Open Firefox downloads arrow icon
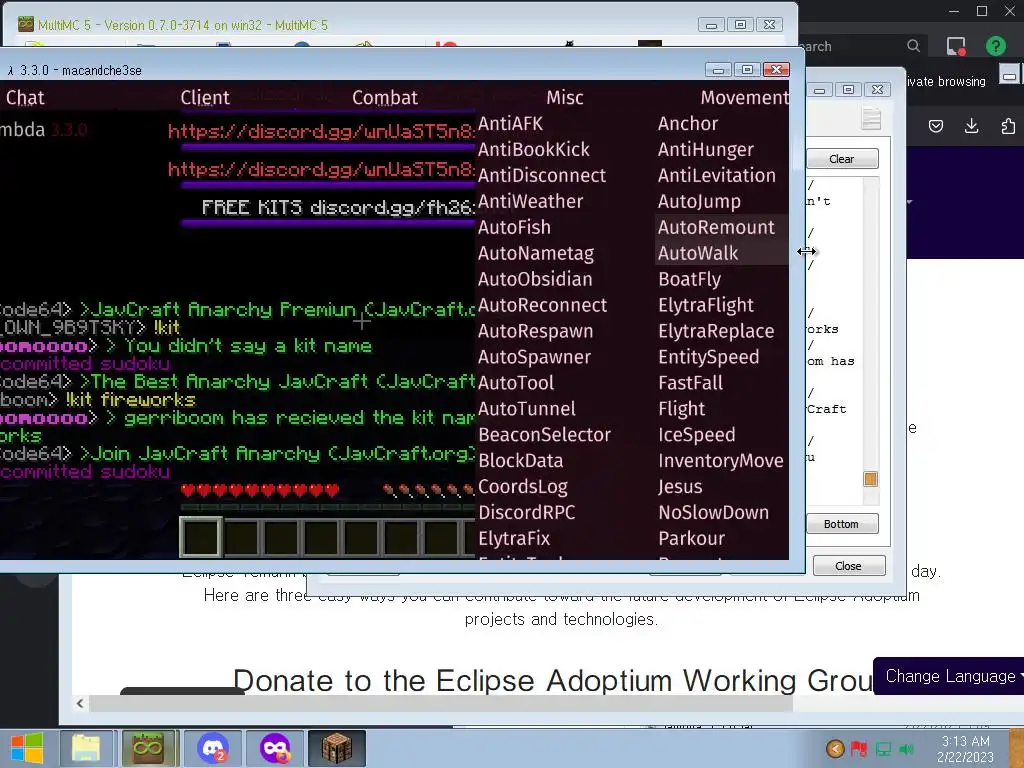The height and width of the screenshot is (768, 1024). point(972,126)
